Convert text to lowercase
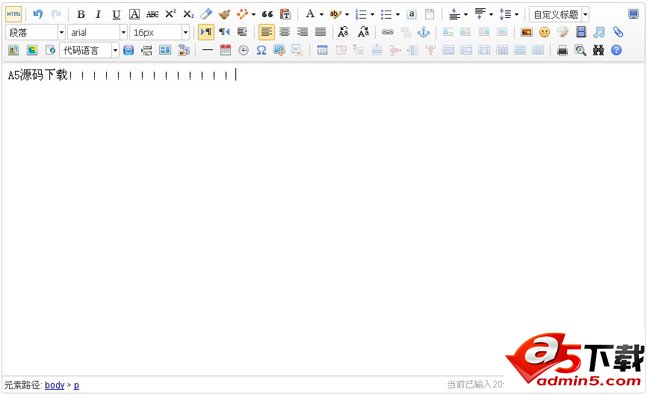Image resolution: width=650 pixels, height=395 pixels. coord(363,32)
